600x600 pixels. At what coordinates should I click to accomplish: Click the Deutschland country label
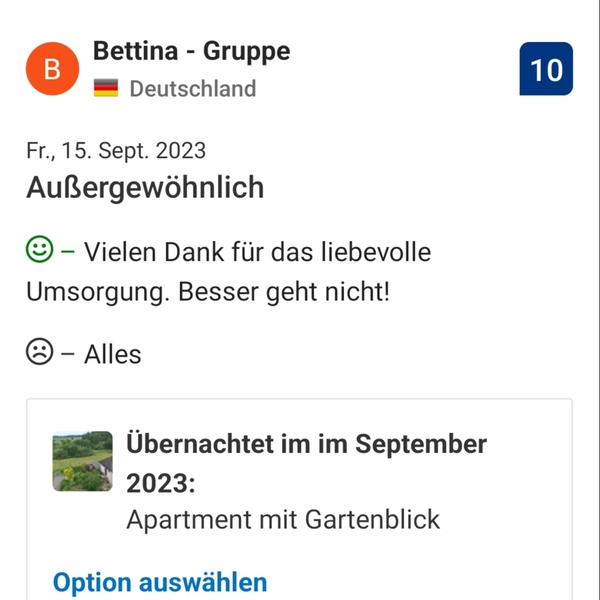coord(192,88)
